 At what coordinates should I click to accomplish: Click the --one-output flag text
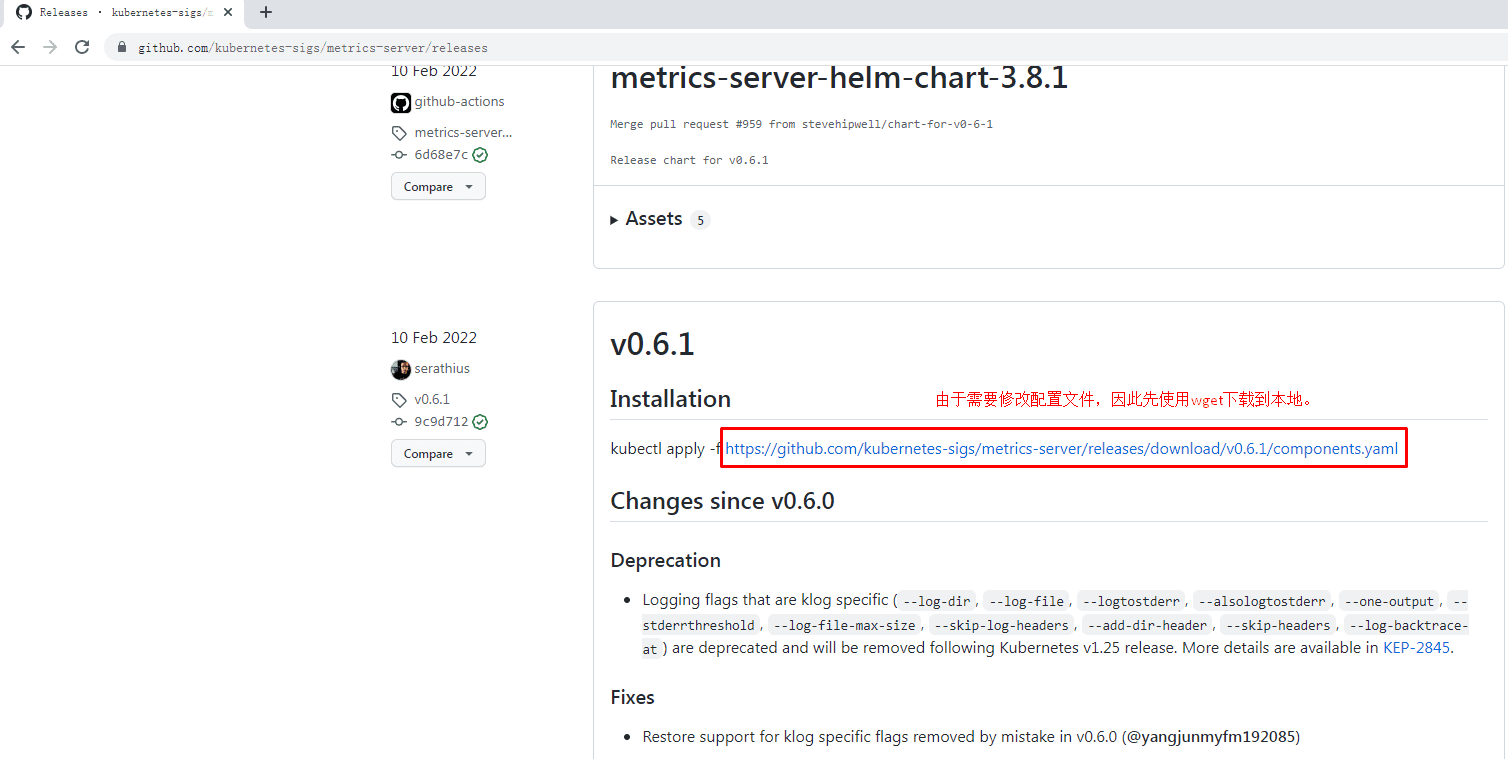(x=1390, y=601)
